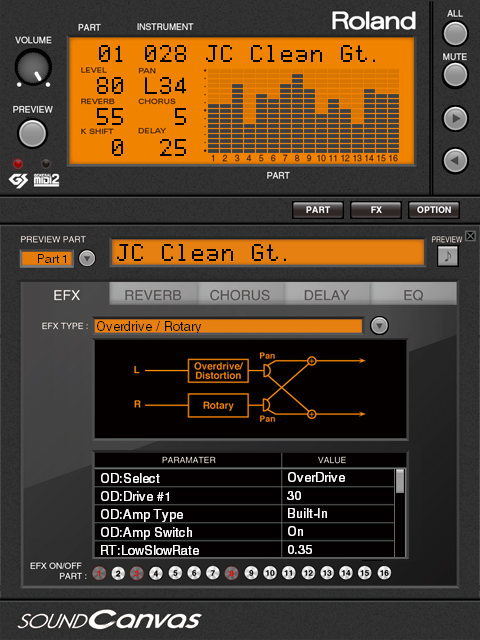Switch to the DELAY tab
Image resolution: width=480 pixels, height=640 pixels.
[327, 295]
